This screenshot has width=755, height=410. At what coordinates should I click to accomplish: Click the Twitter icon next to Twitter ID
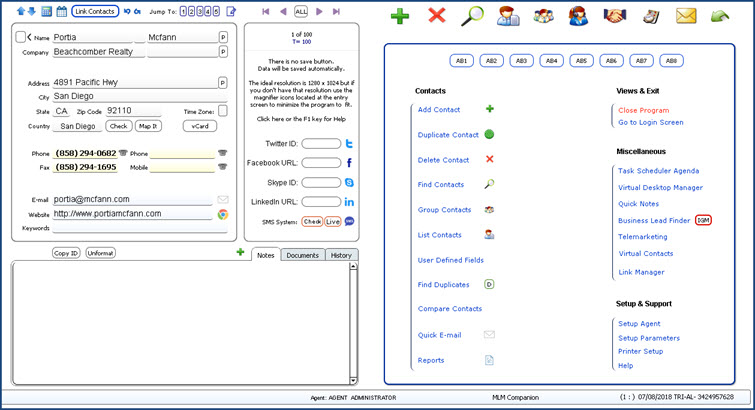click(349, 144)
